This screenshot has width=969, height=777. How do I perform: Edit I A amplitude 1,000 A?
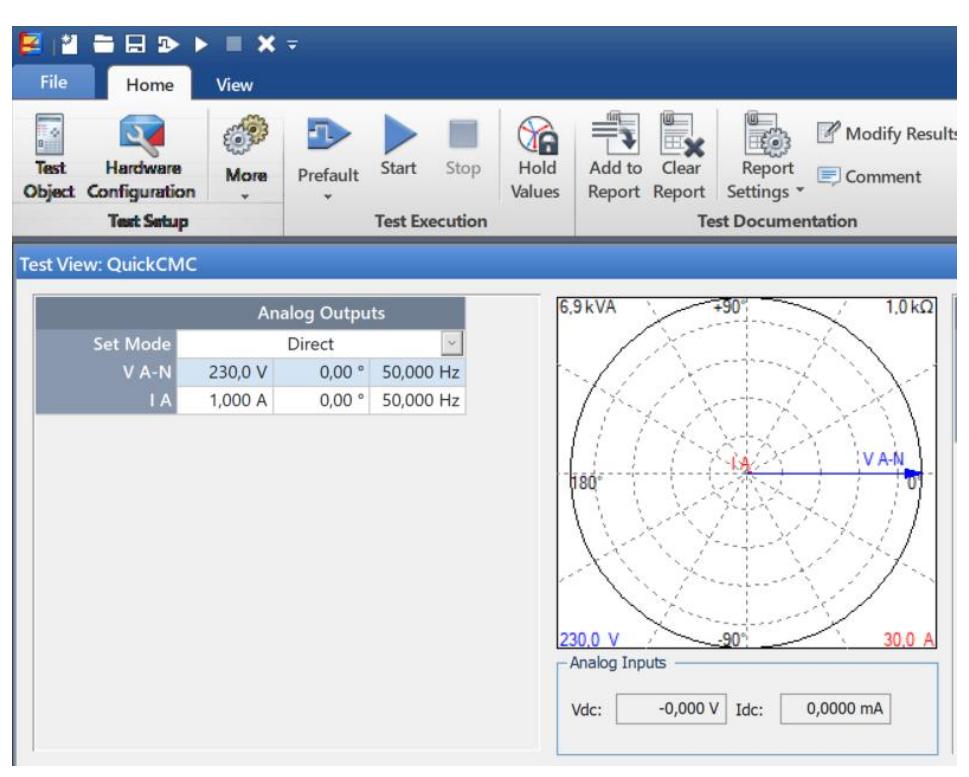(x=225, y=400)
